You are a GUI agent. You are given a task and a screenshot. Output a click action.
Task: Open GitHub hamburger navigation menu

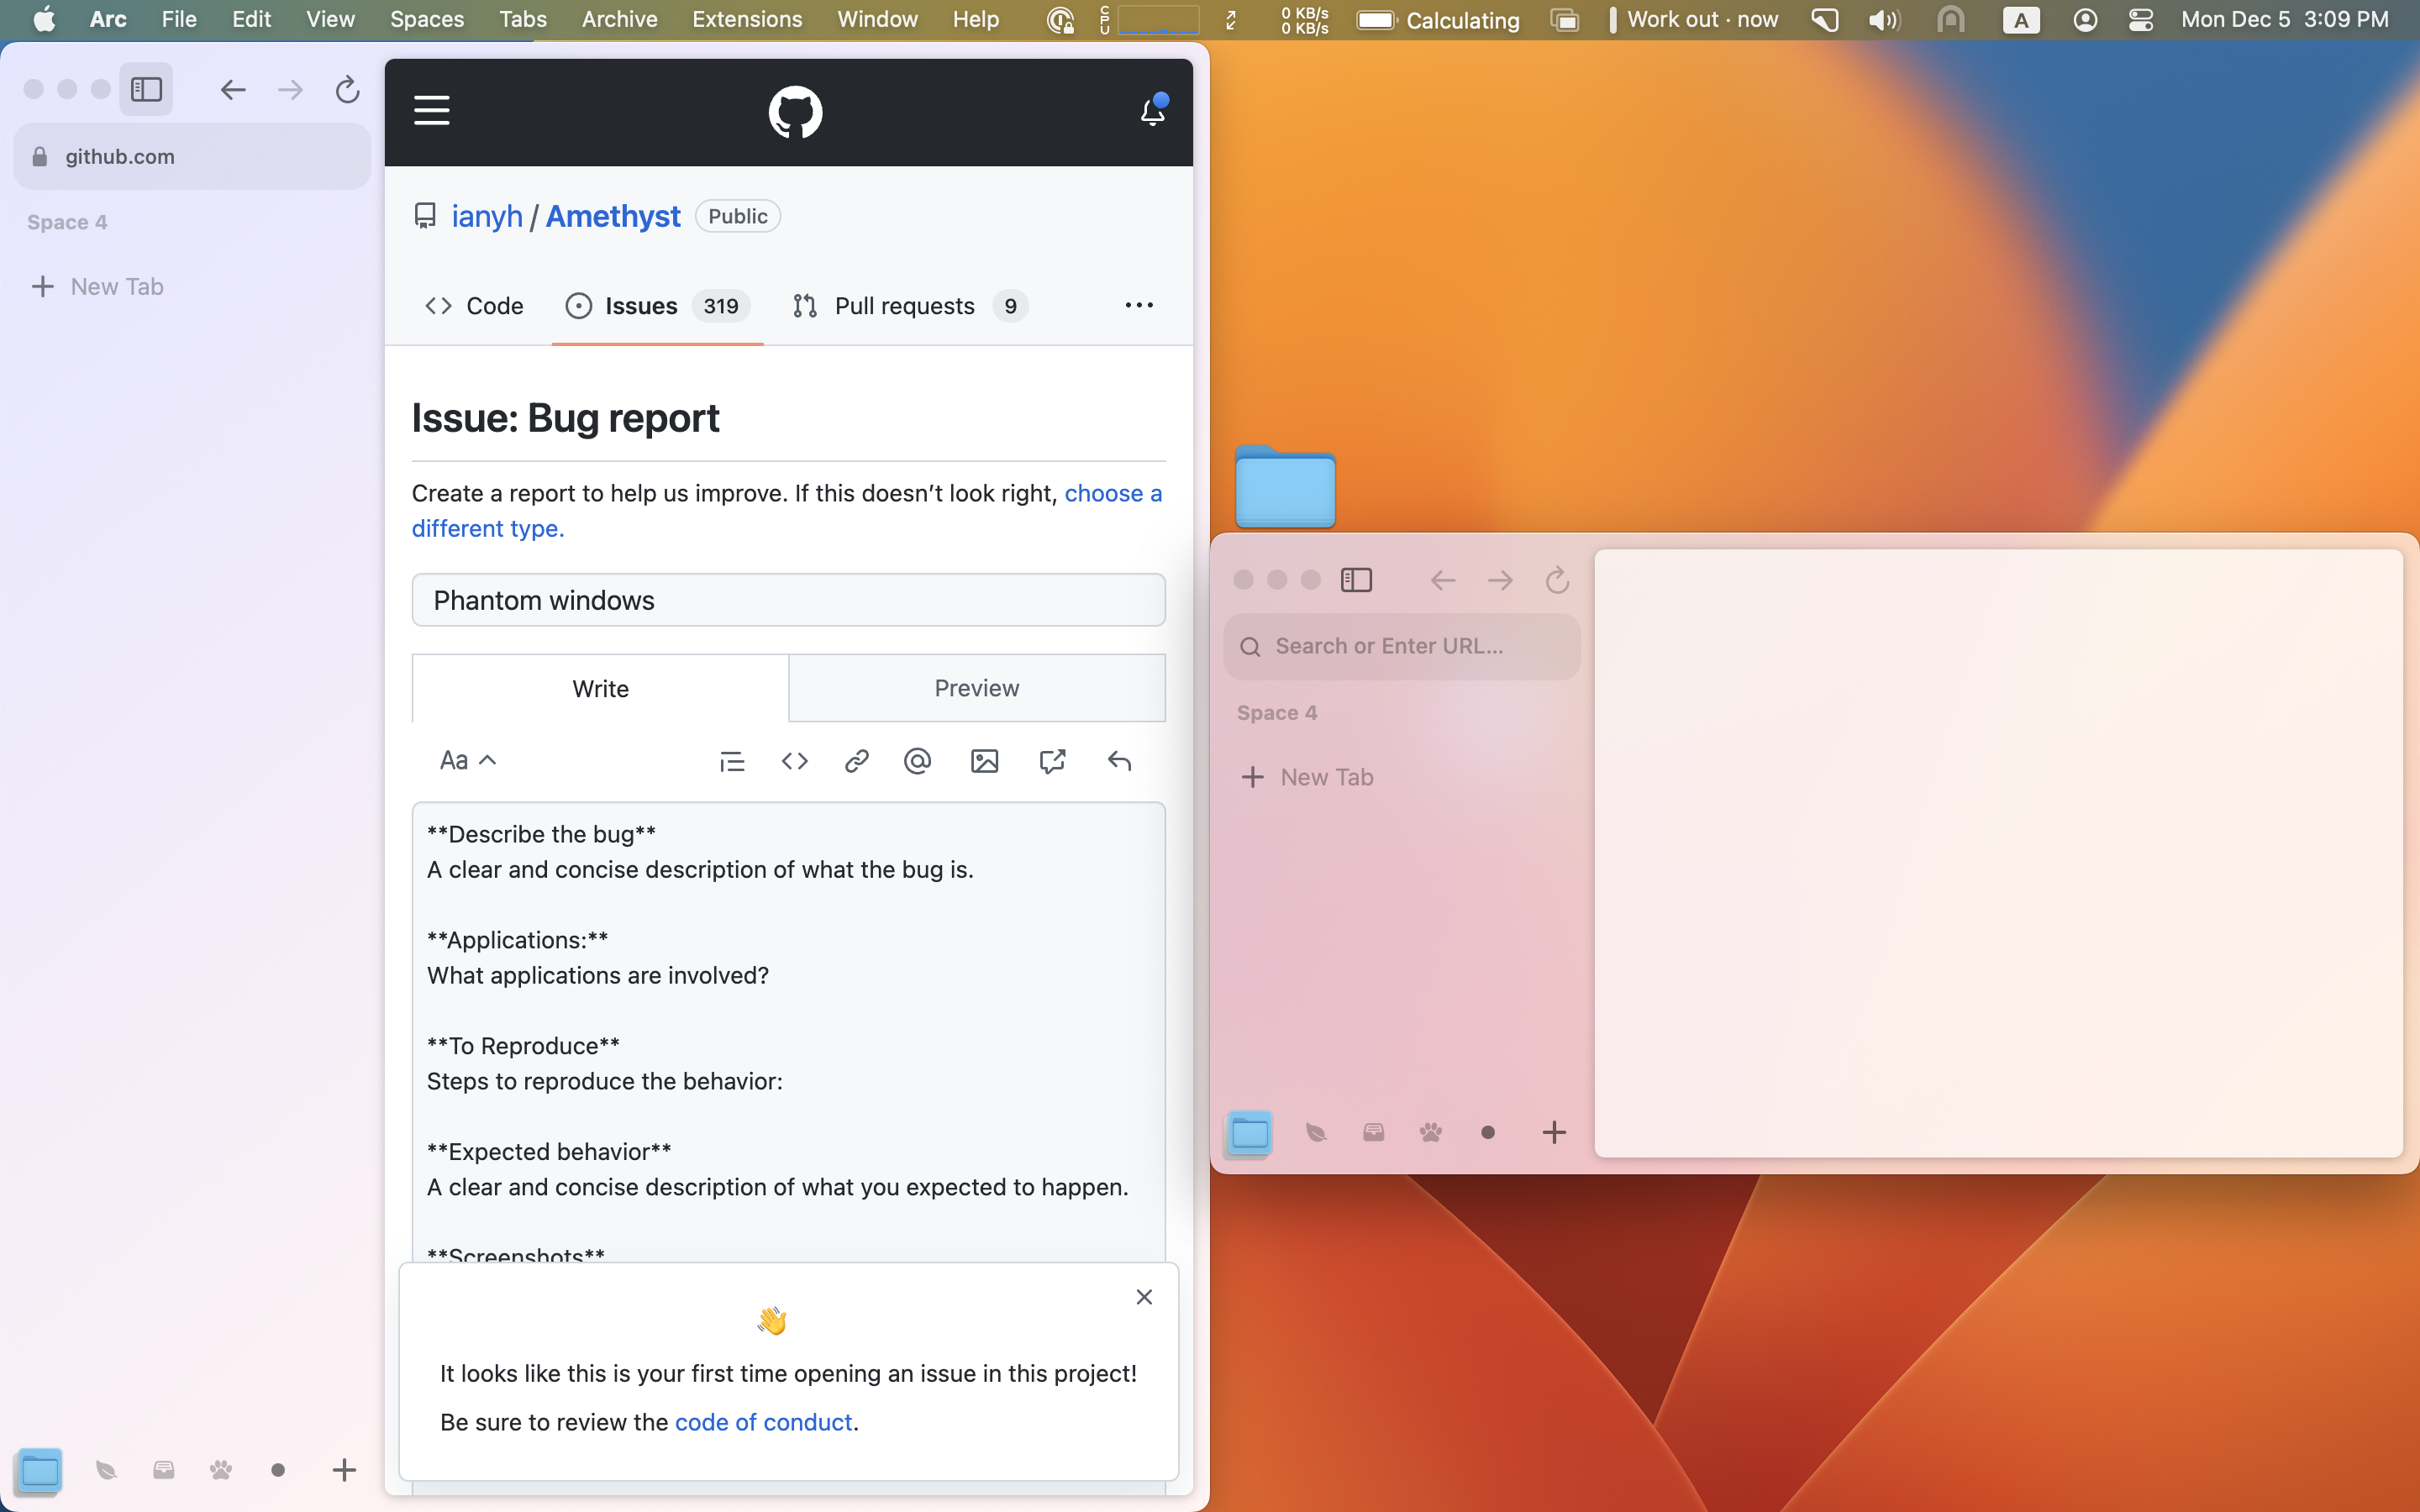pyautogui.click(x=431, y=110)
